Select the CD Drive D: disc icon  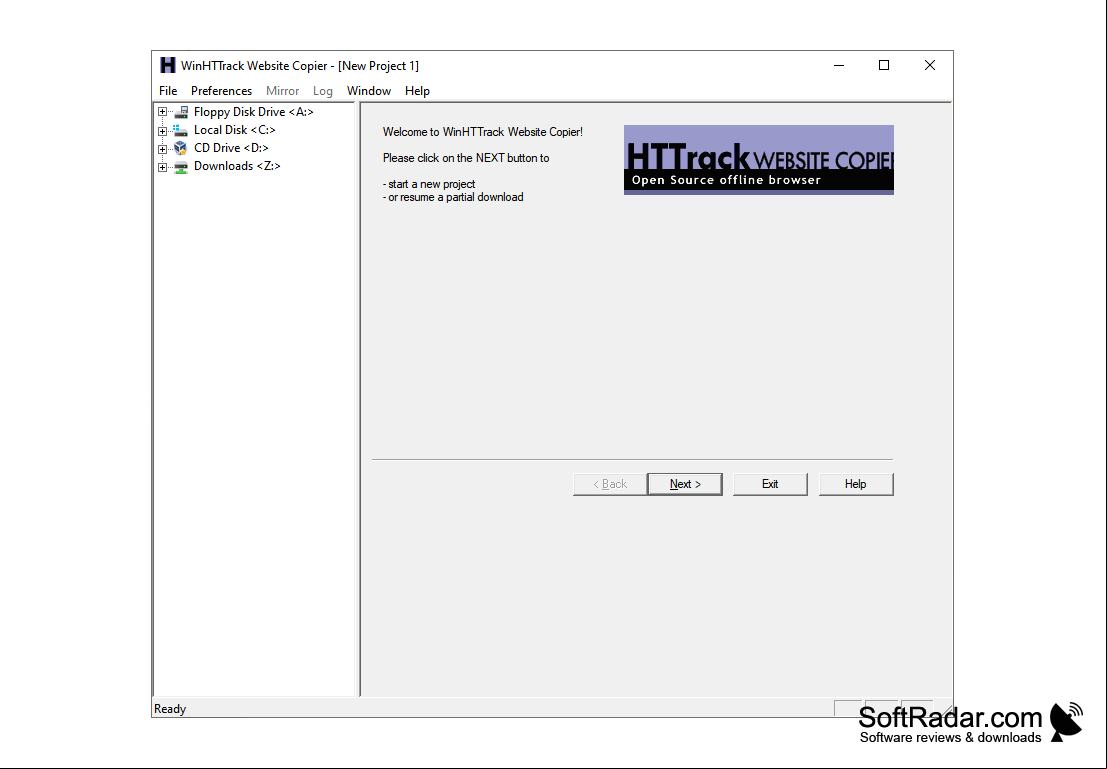coord(181,148)
